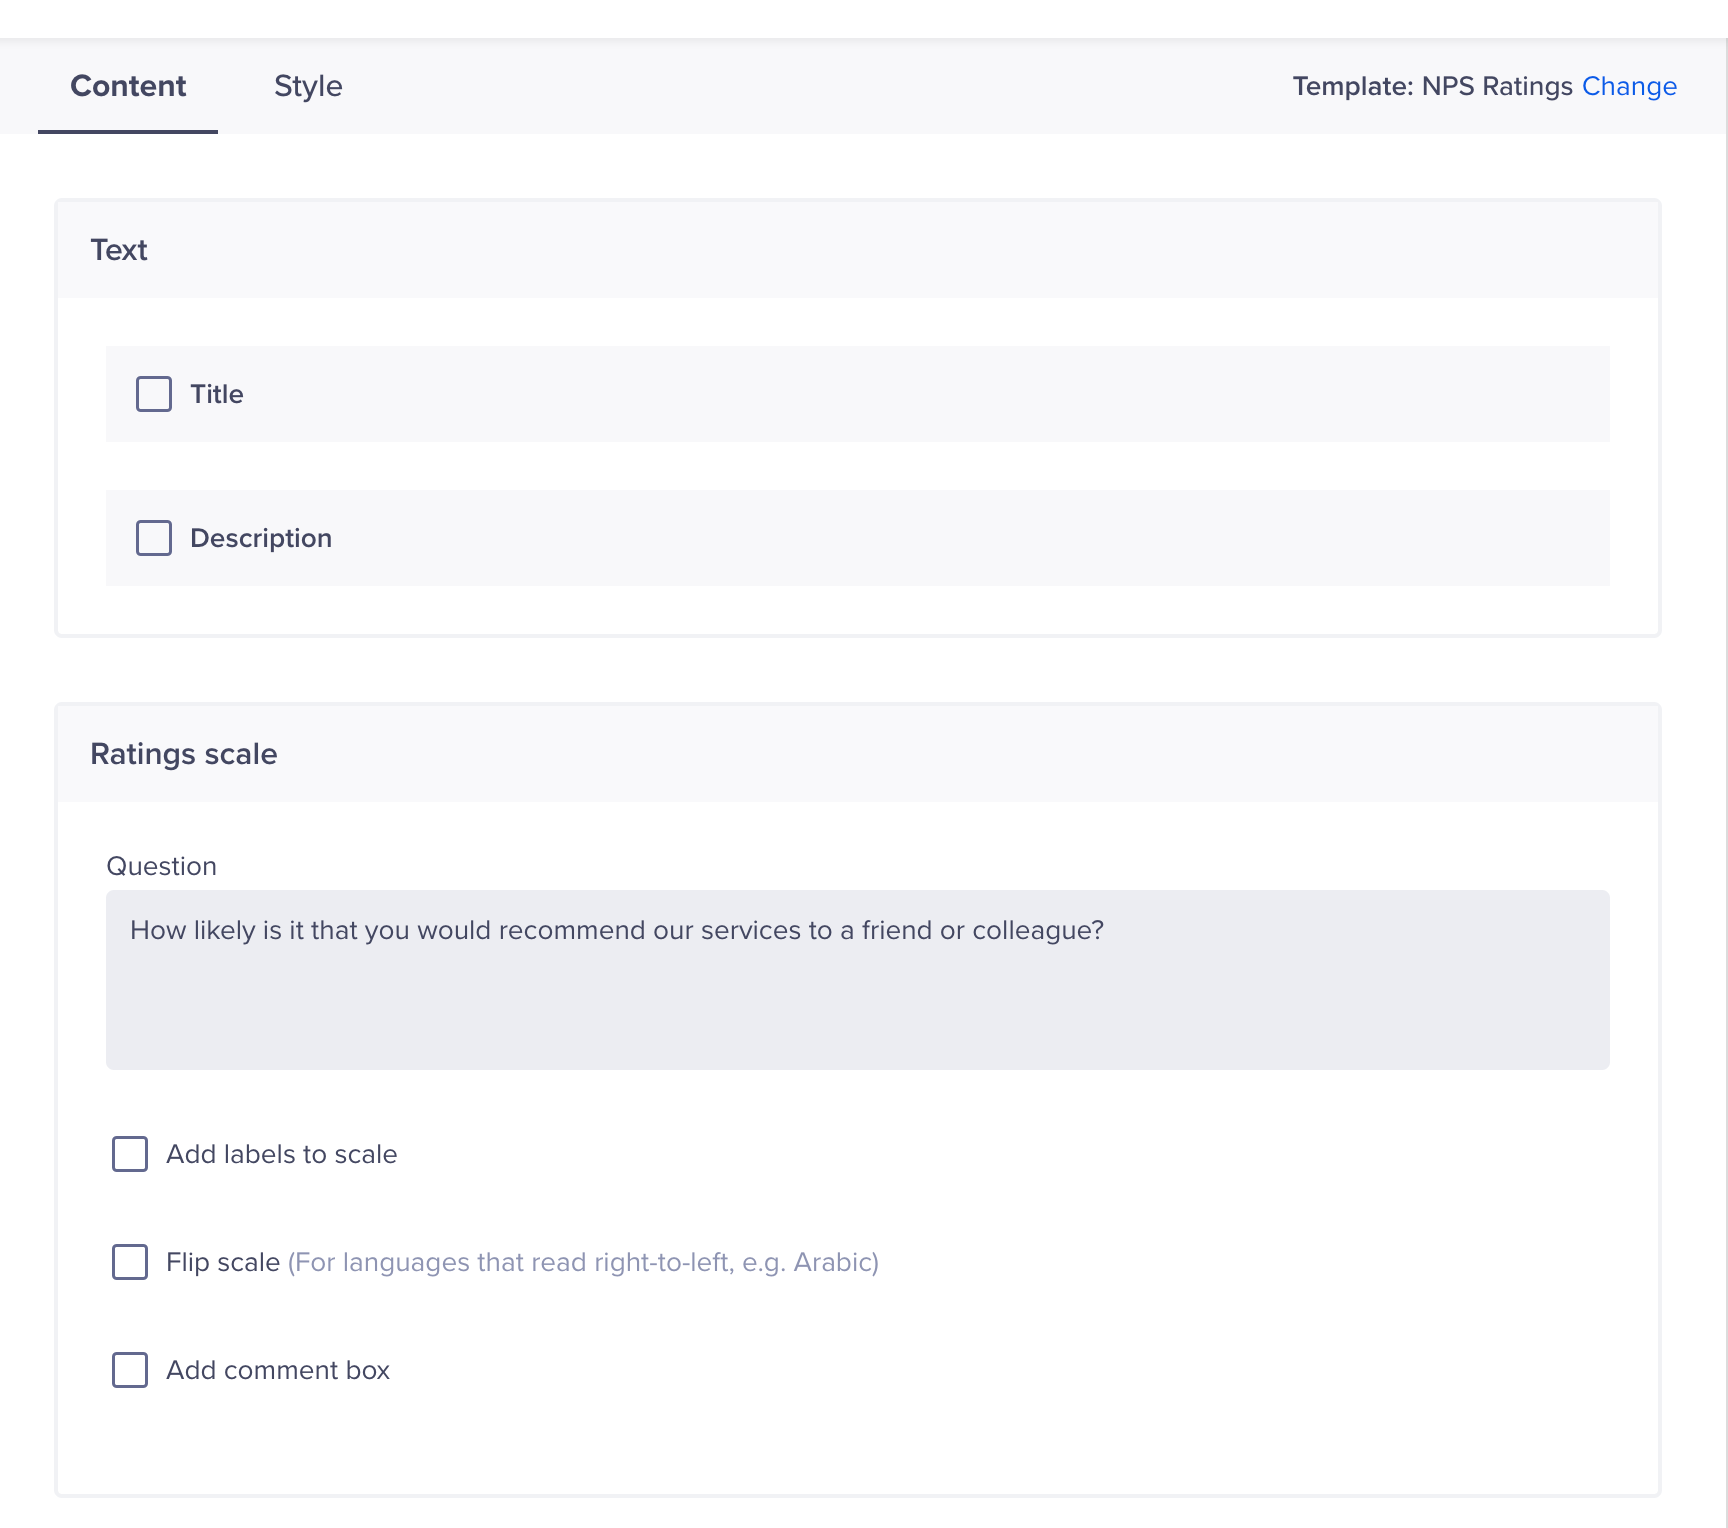1728x1528 pixels.
Task: Click the Title label text
Action: pyautogui.click(x=217, y=394)
